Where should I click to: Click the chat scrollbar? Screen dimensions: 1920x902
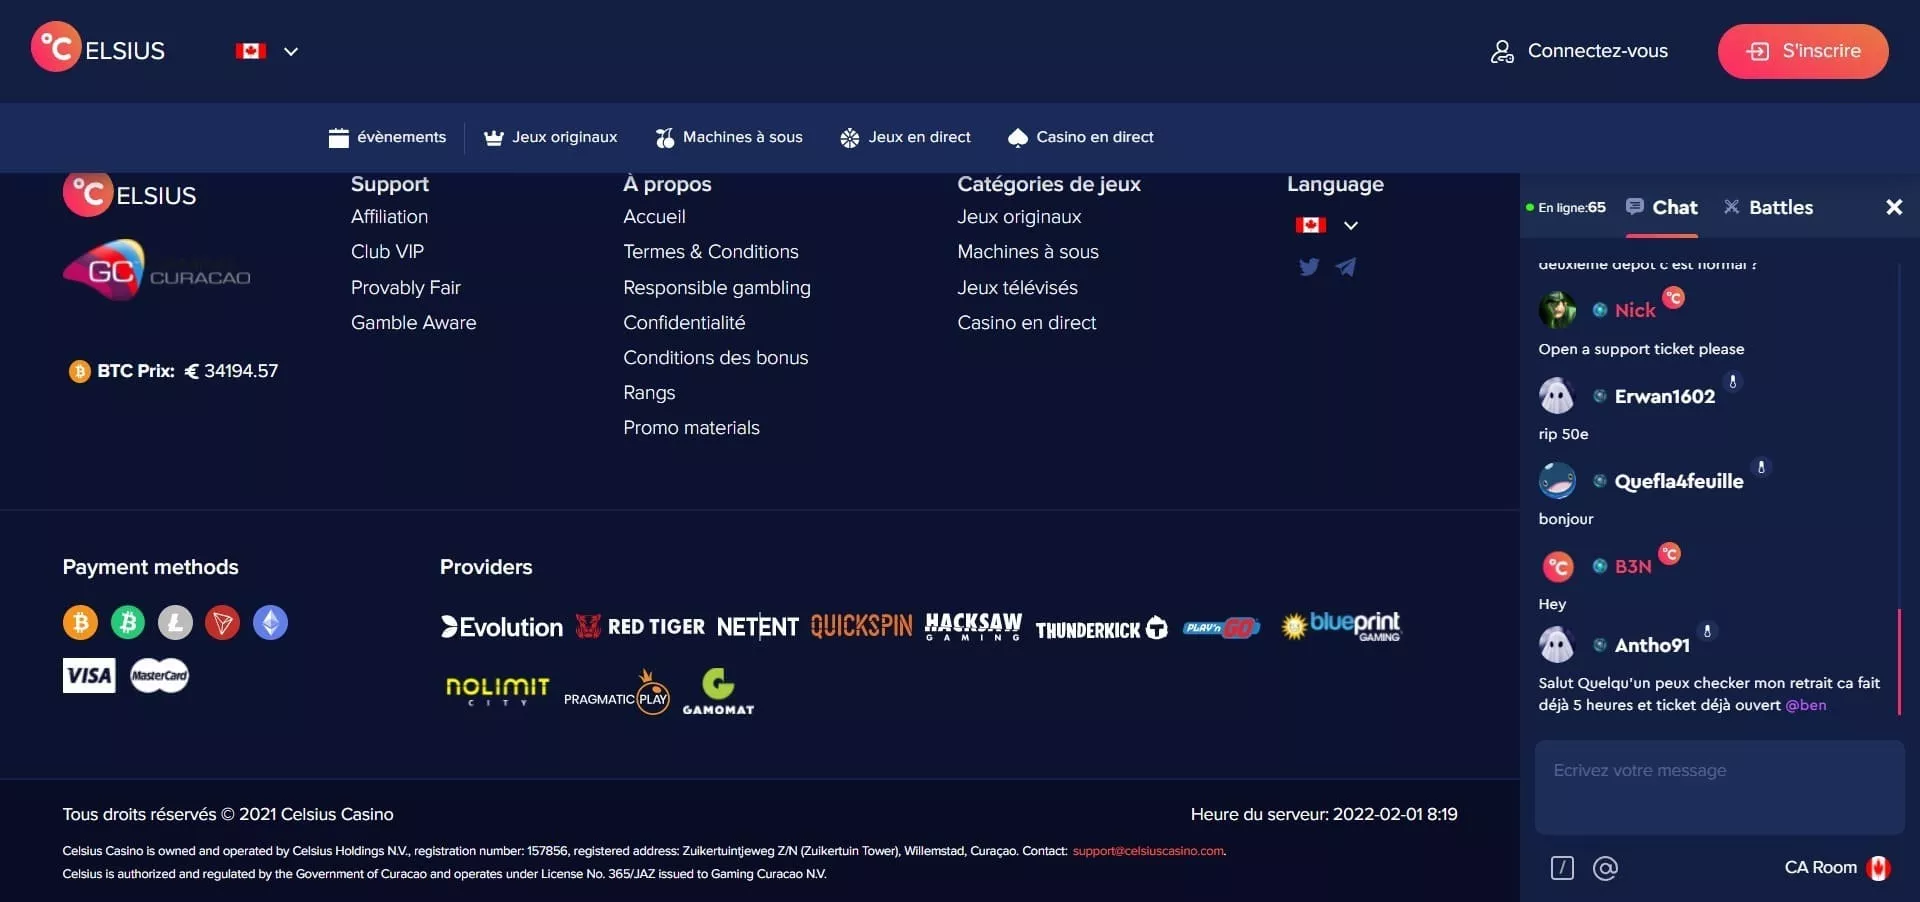pyautogui.click(x=1899, y=660)
